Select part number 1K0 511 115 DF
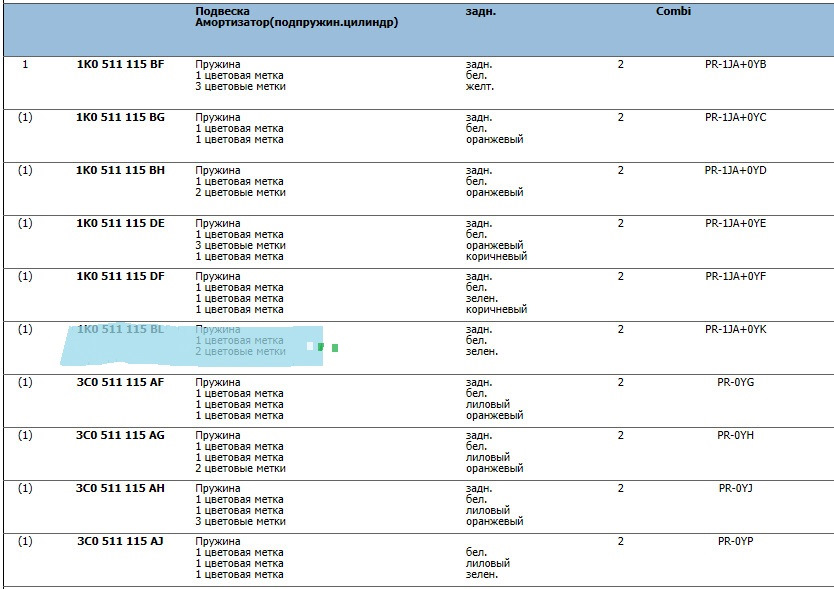This screenshot has width=834, height=589. click(120, 276)
